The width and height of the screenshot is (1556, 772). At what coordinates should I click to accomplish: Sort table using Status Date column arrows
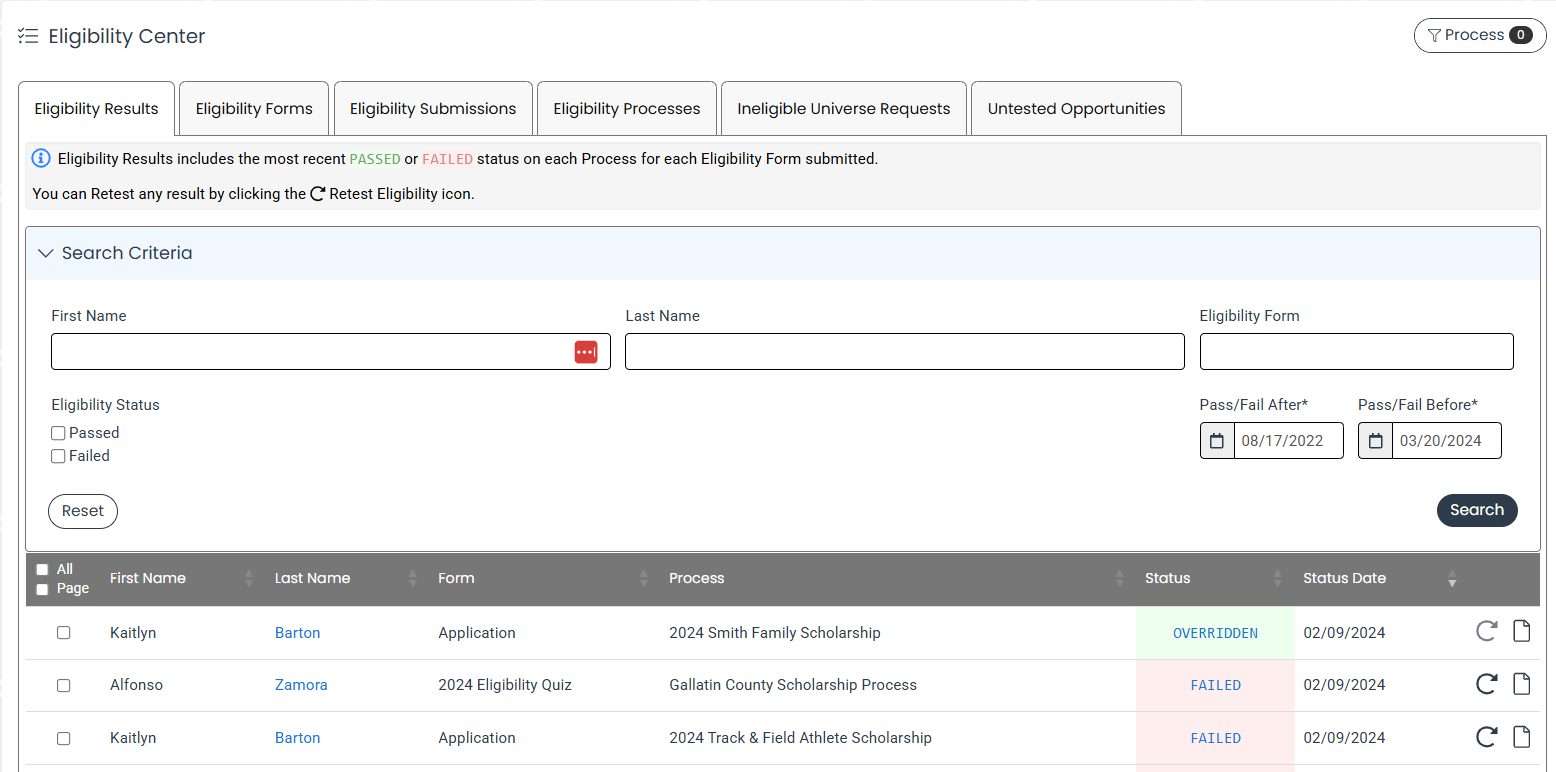(x=1452, y=578)
